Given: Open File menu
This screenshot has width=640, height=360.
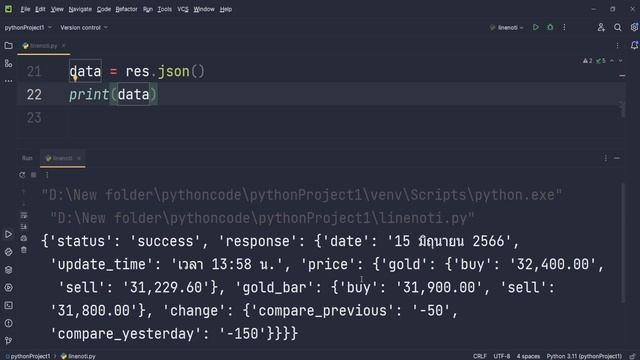Looking at the screenshot, I should tap(25, 9).
